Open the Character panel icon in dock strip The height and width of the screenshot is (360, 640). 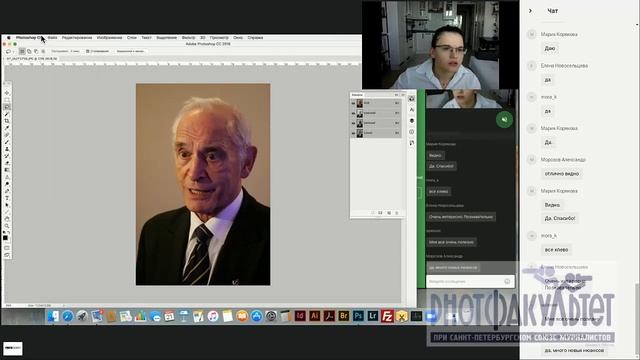click(x=412, y=110)
